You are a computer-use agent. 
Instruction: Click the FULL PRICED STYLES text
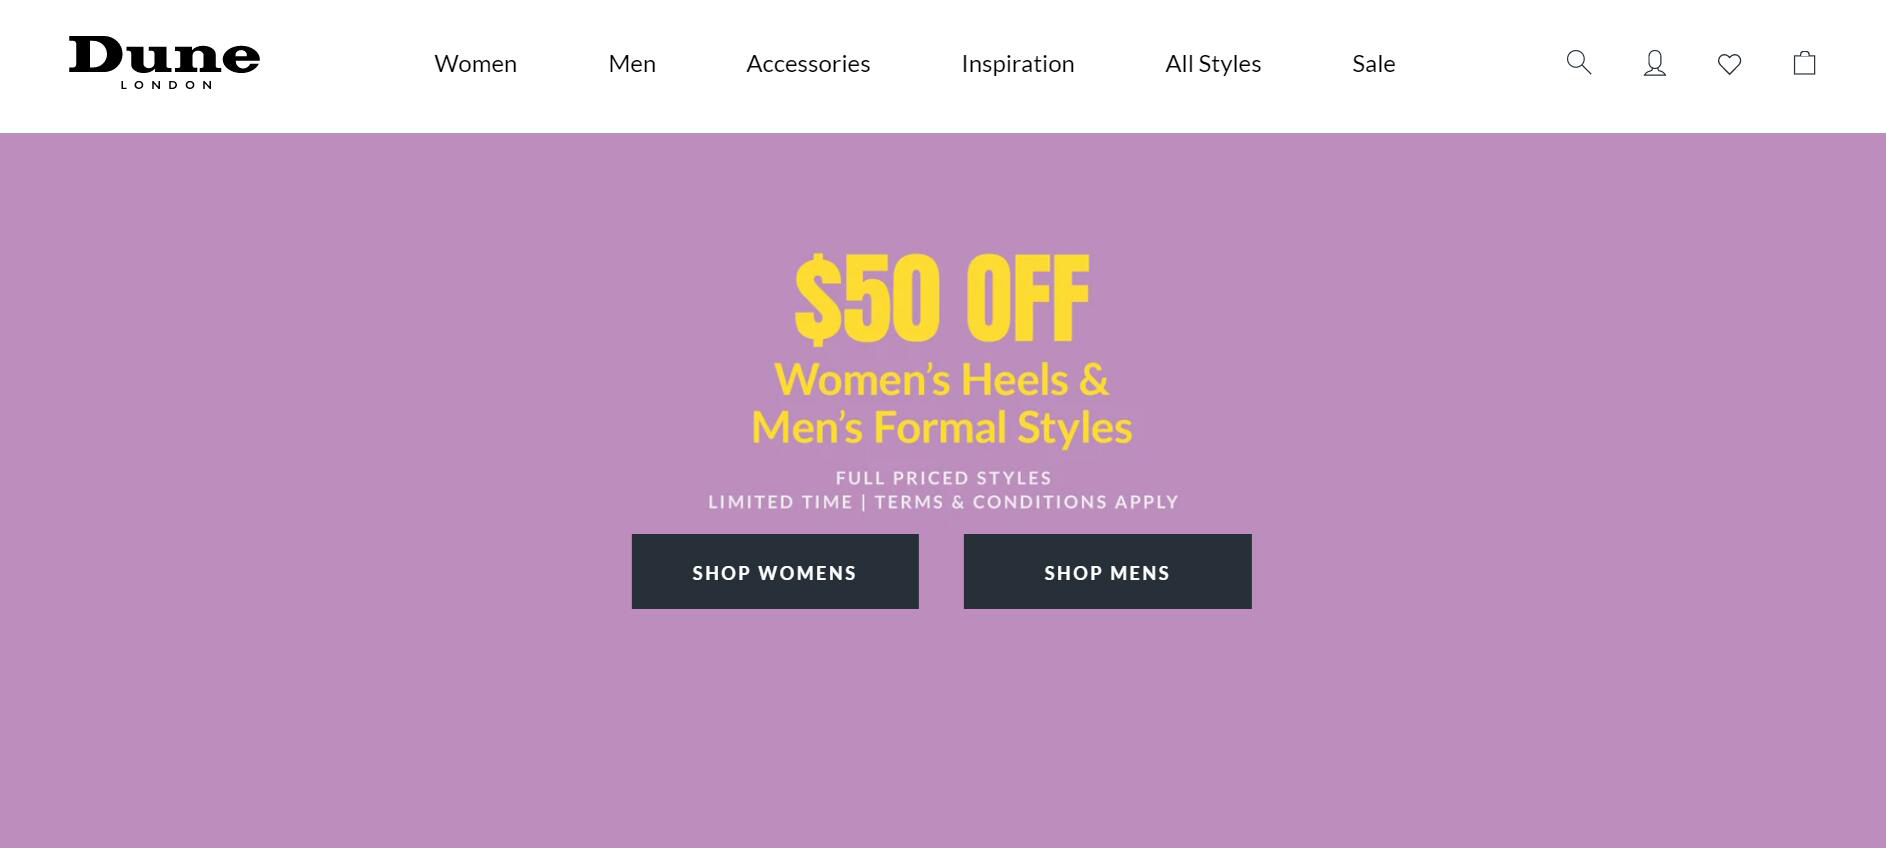point(943,478)
